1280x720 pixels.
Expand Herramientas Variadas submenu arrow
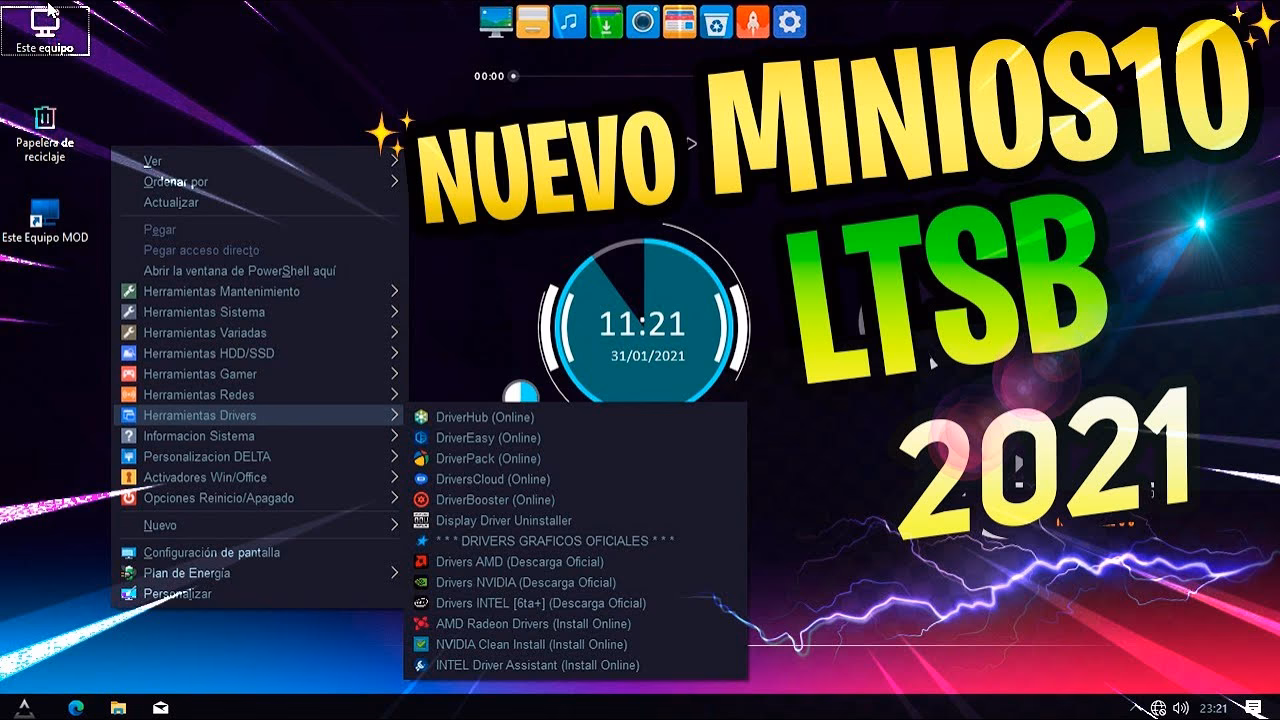click(x=395, y=332)
